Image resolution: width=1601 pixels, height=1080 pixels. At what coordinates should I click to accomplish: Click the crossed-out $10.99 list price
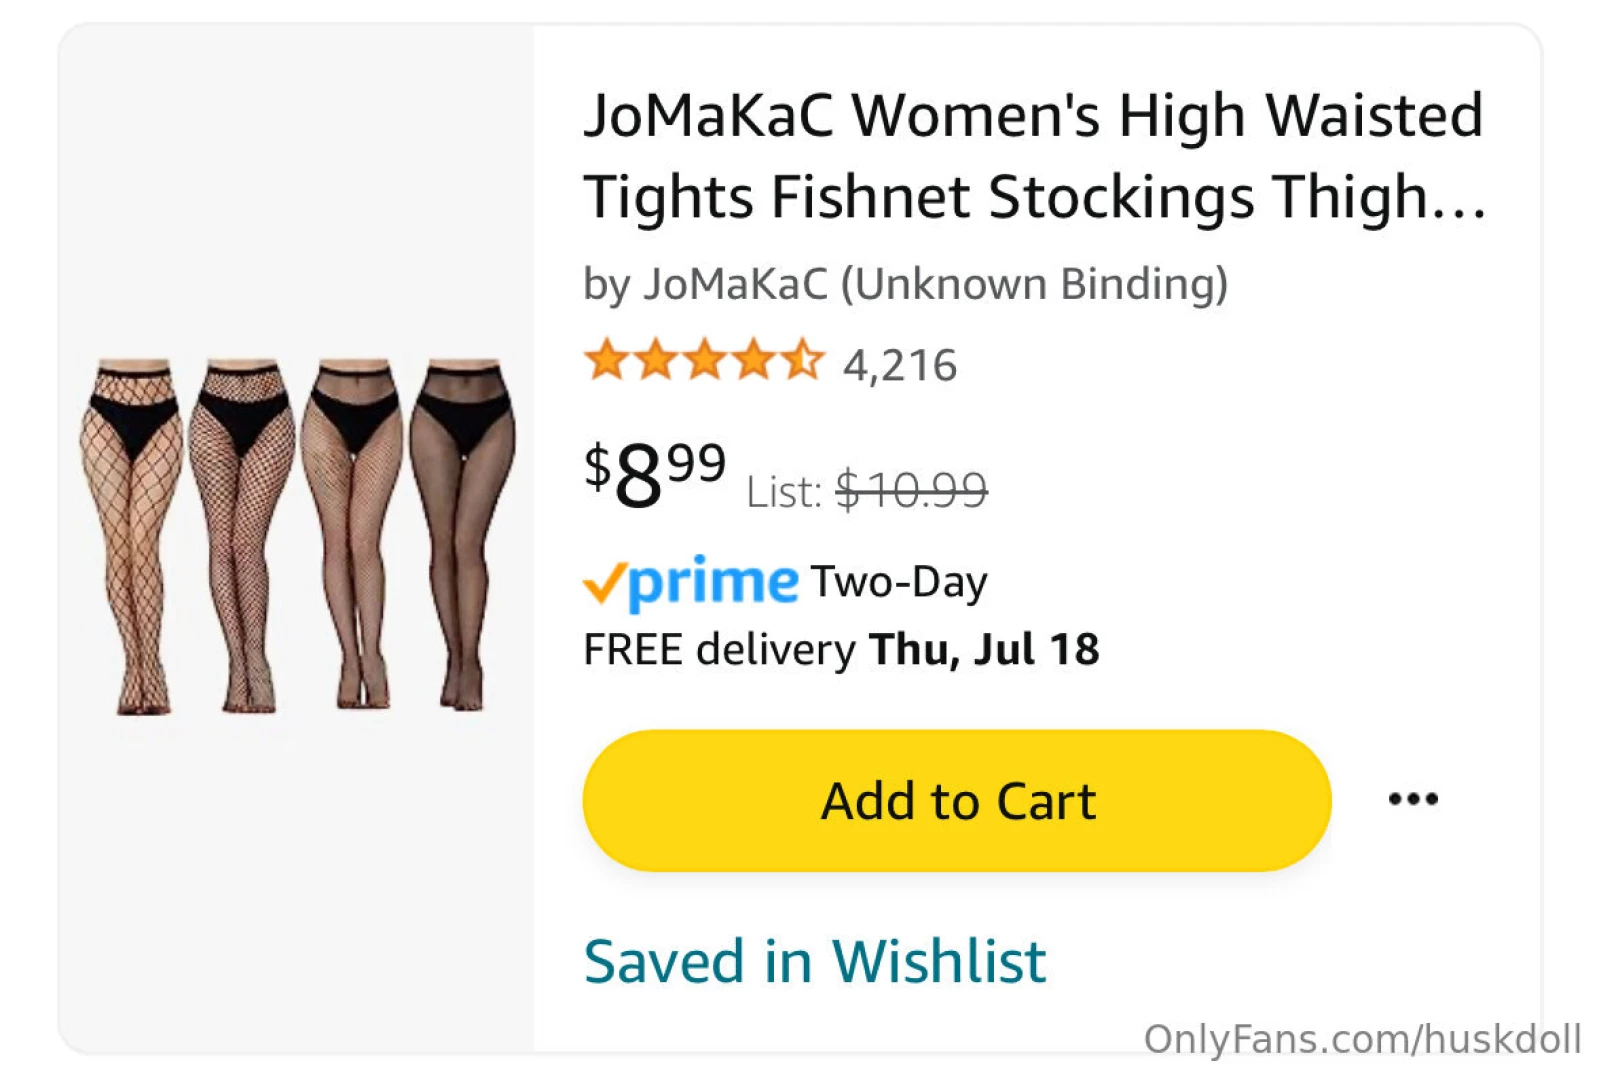911,490
